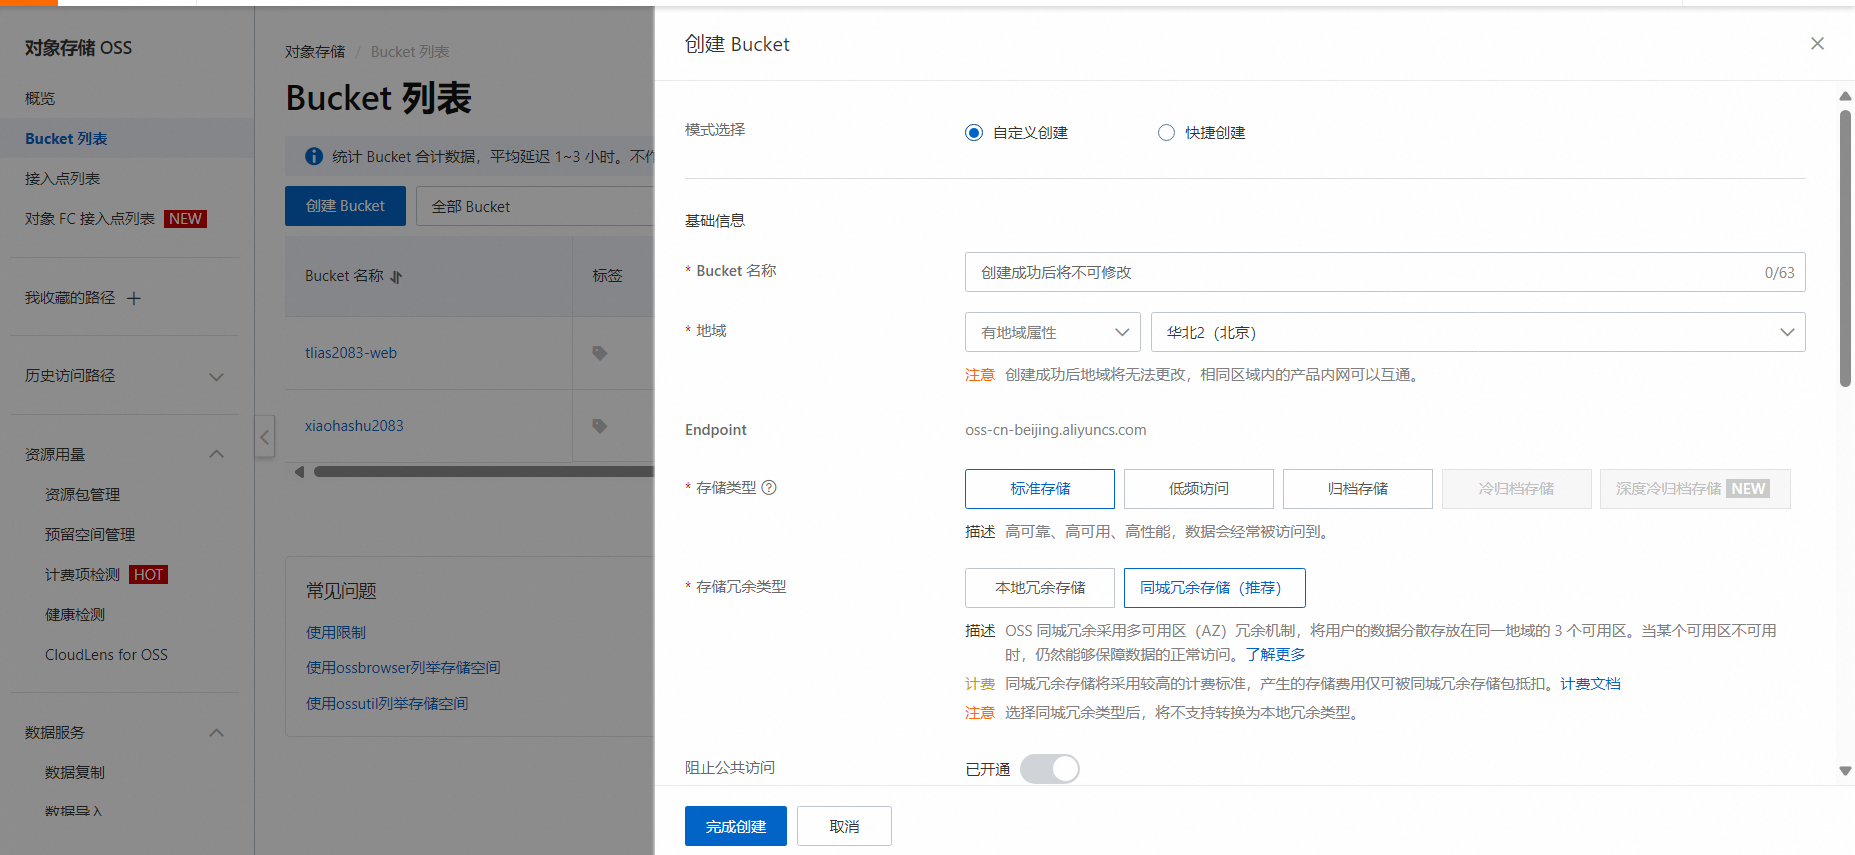Choose 深度冷归档存储 storage type

point(1695,489)
